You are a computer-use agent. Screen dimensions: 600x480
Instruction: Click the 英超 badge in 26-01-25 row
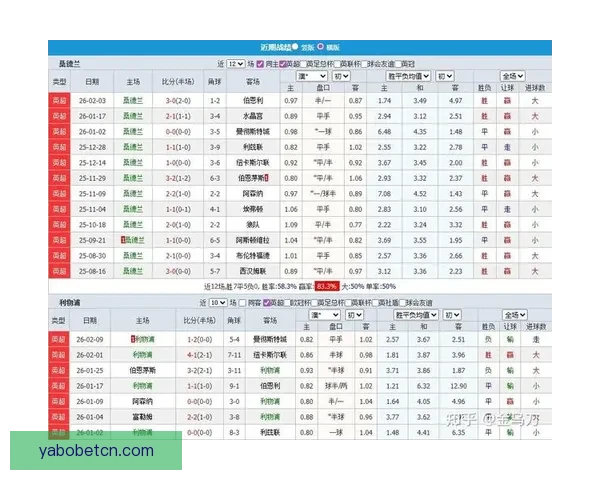60,370
